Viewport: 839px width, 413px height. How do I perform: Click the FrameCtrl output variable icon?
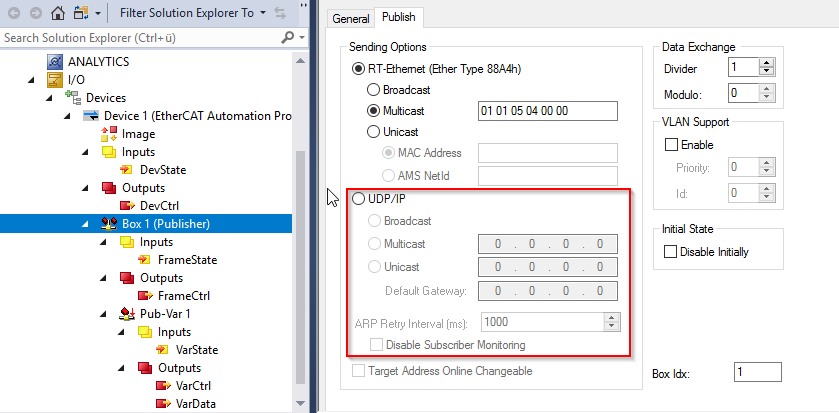(146, 296)
